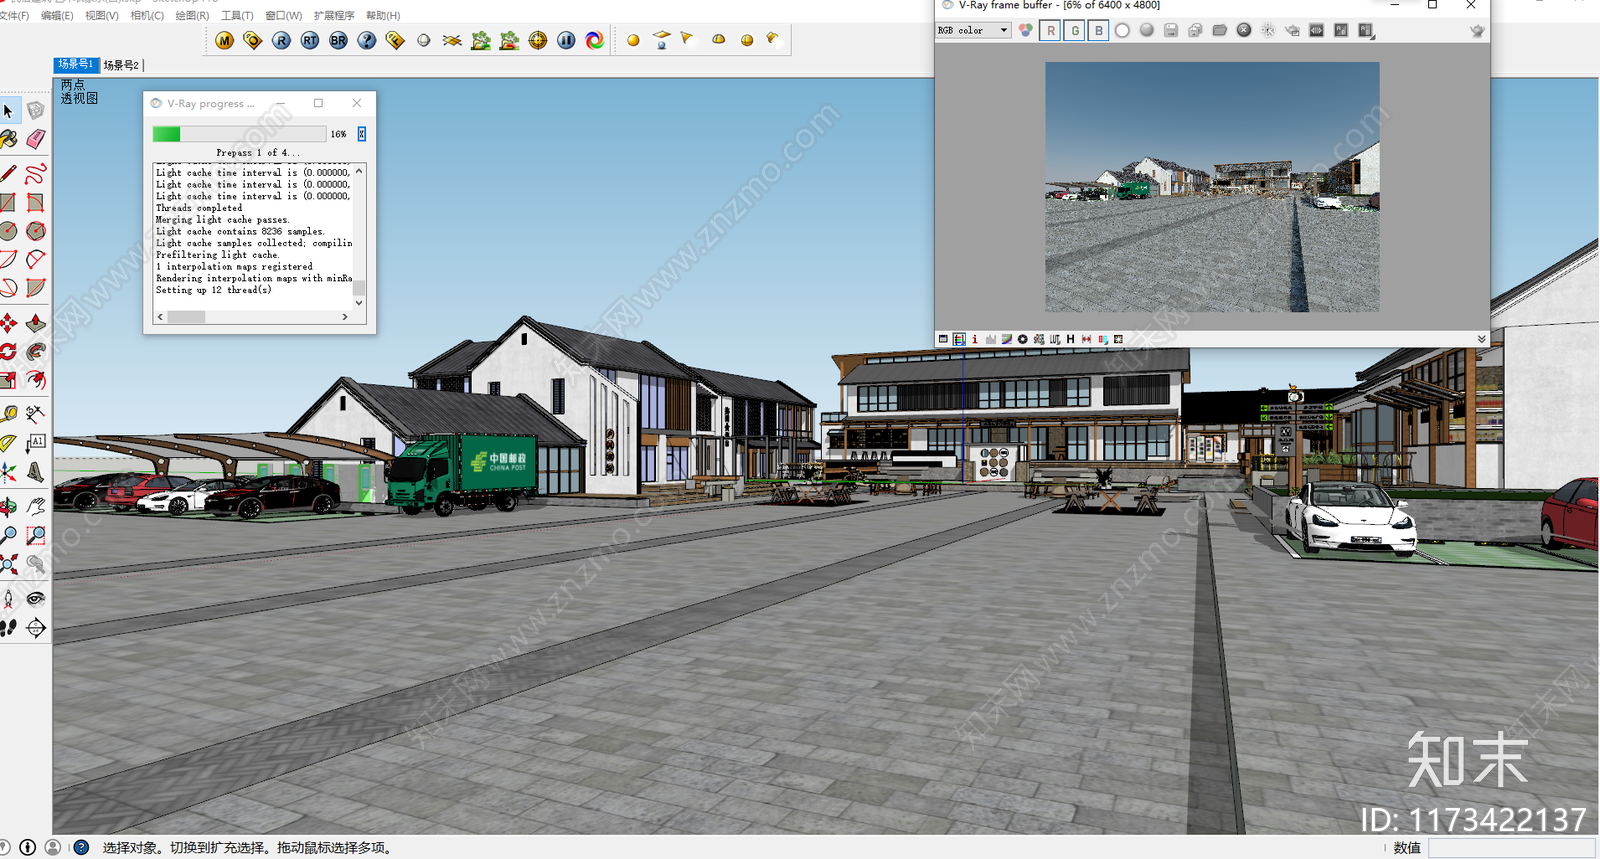This screenshot has height=859, width=1600.
Task: Open the 编辑(E) menu
Action: (x=57, y=15)
